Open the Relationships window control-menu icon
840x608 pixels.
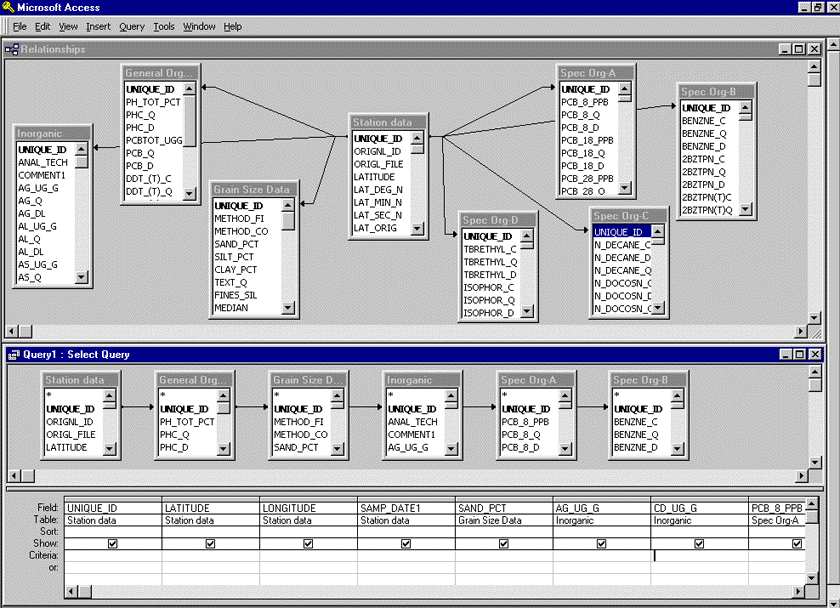pos(10,48)
